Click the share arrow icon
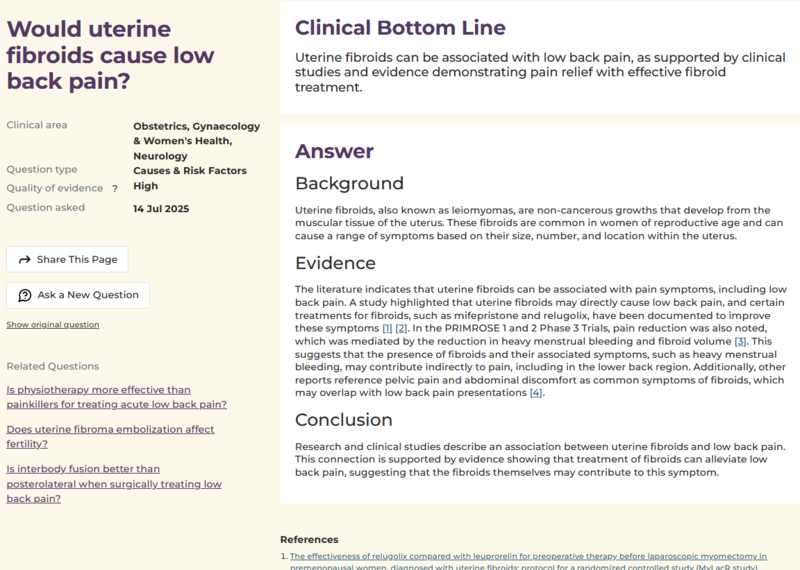800x570 pixels. pos(24,260)
